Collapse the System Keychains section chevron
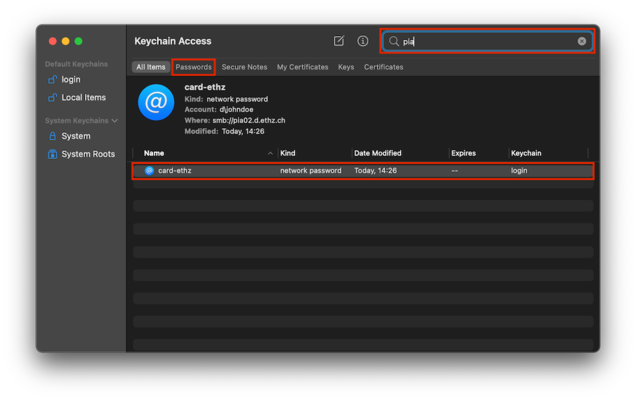Image resolution: width=636 pixels, height=400 pixels. (x=115, y=120)
